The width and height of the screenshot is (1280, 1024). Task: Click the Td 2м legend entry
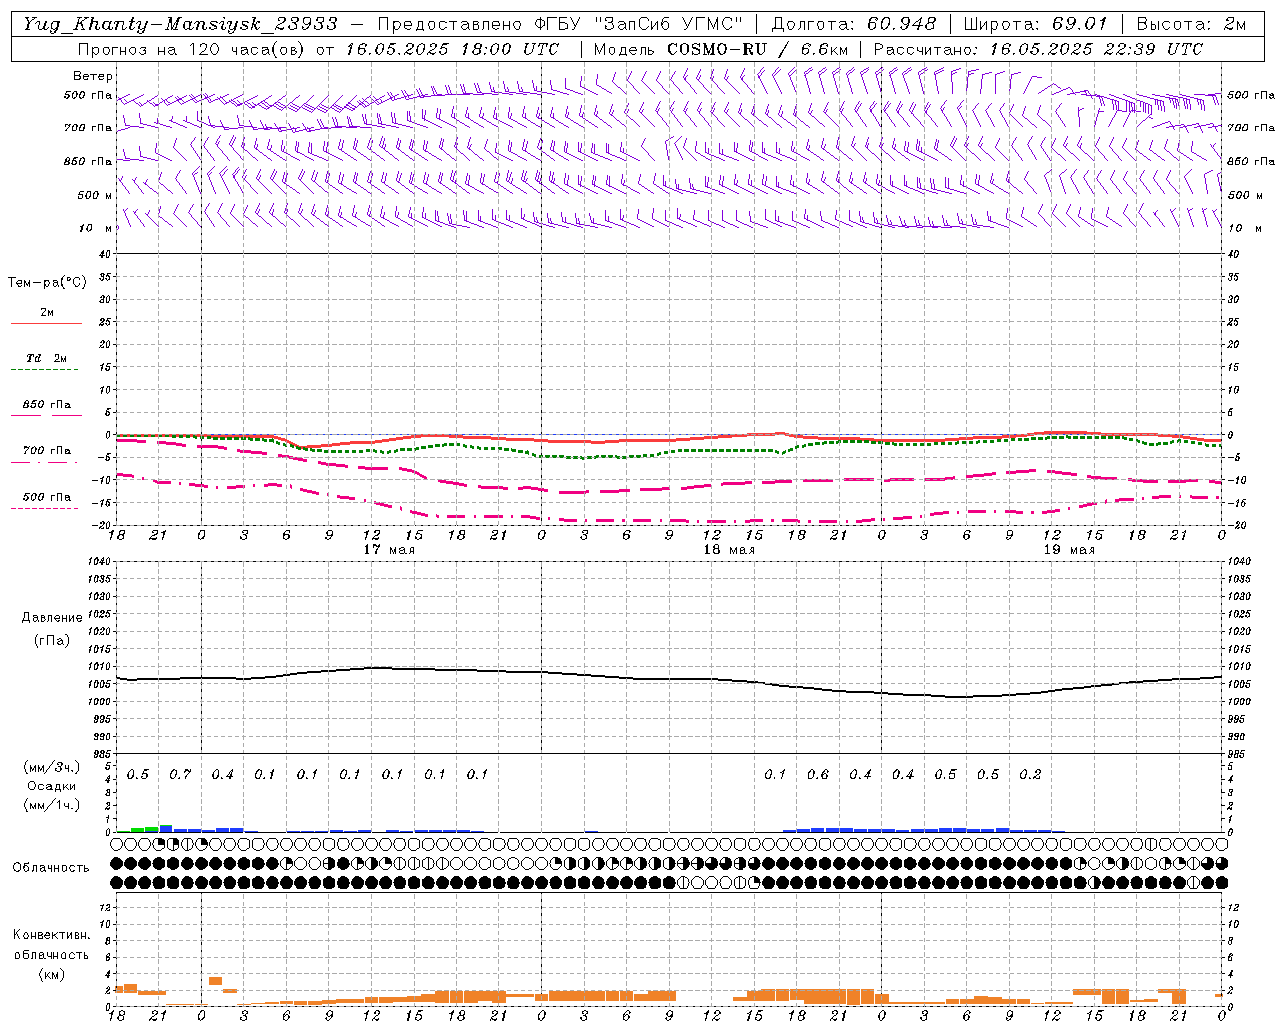pyautogui.click(x=46, y=358)
